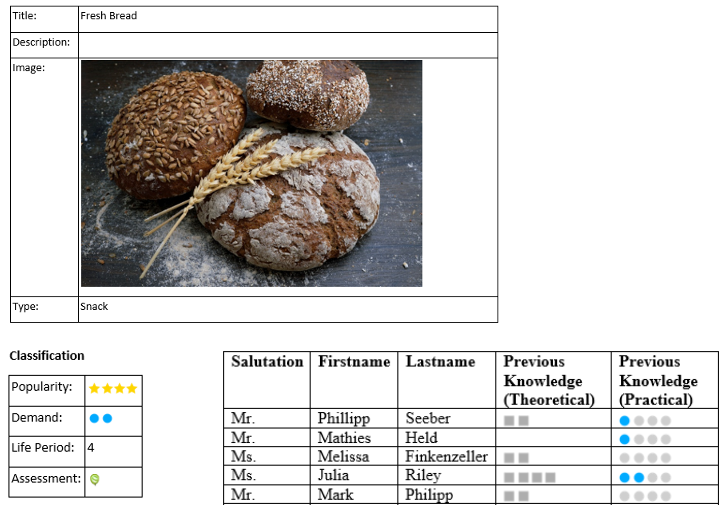Click the Fresh Bread title field
The width and height of the screenshot is (720, 505).
click(286, 17)
